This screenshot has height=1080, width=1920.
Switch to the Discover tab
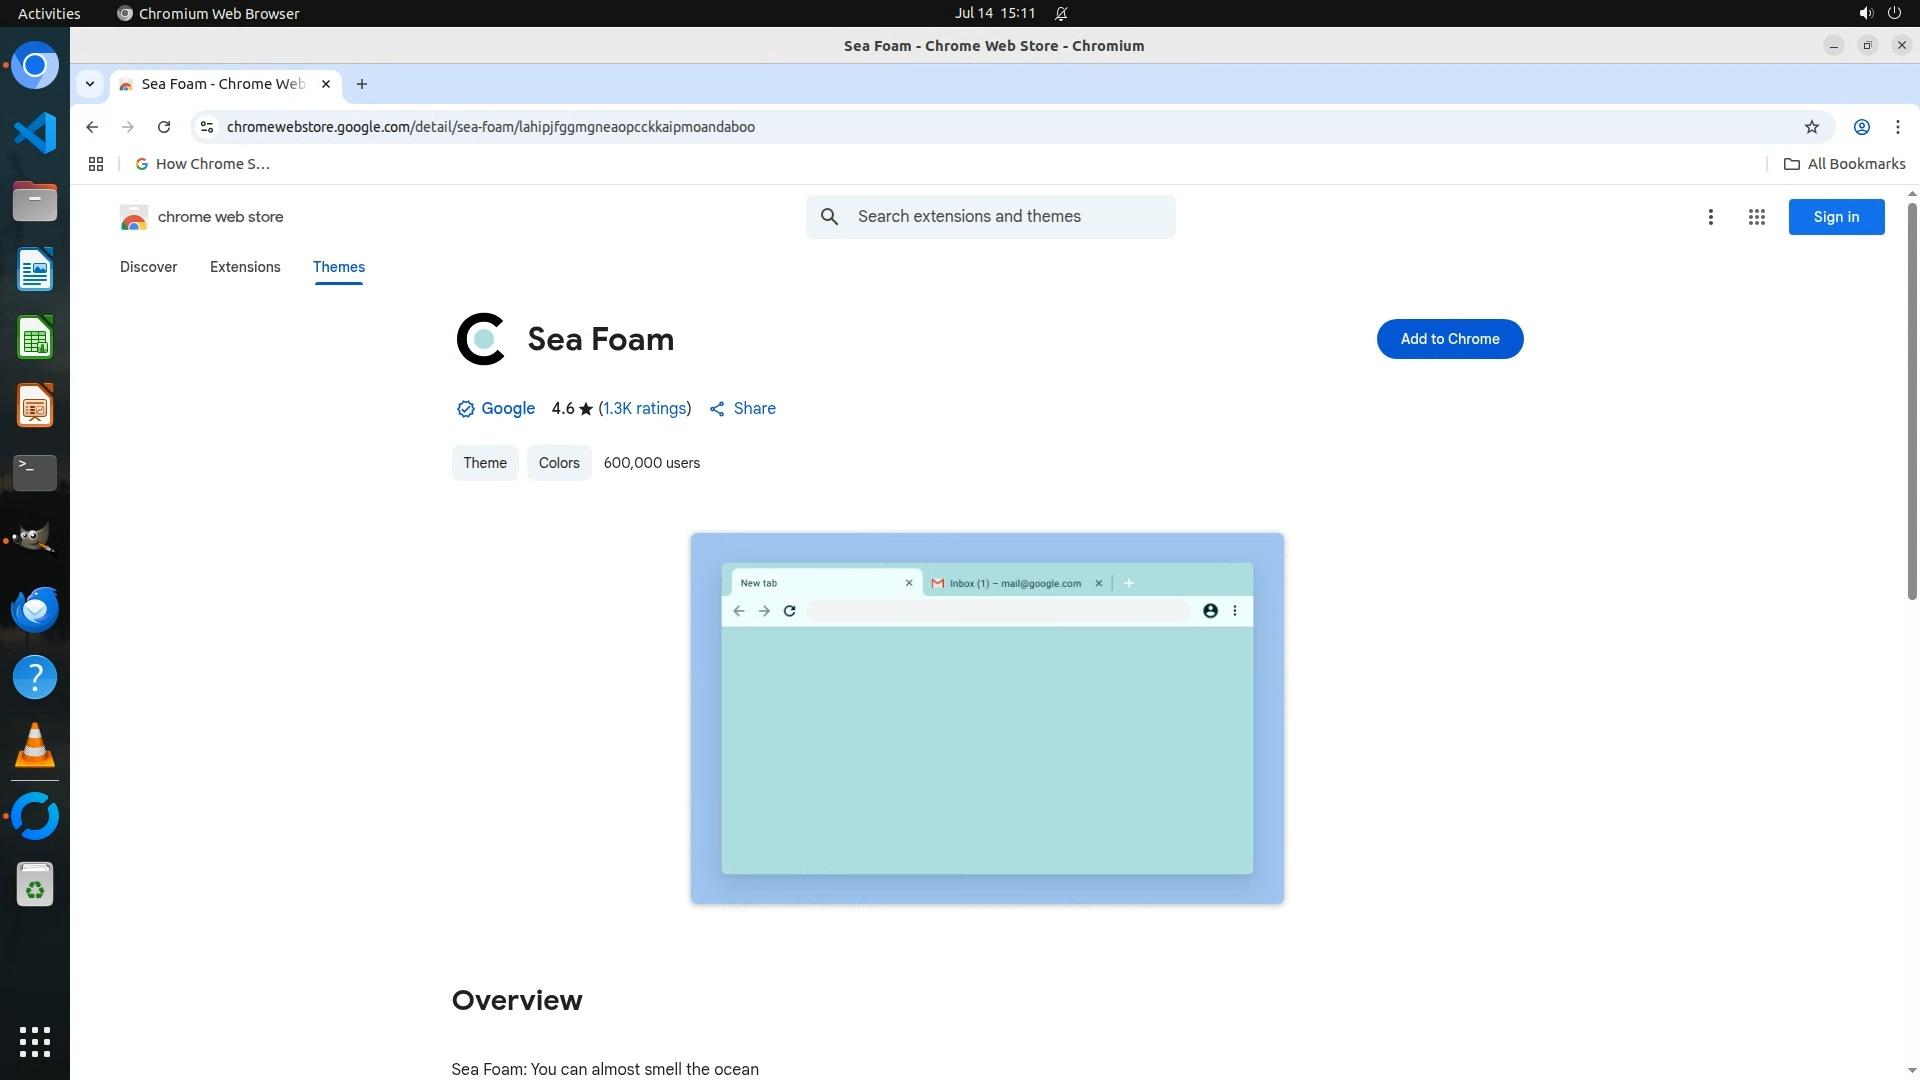click(148, 267)
